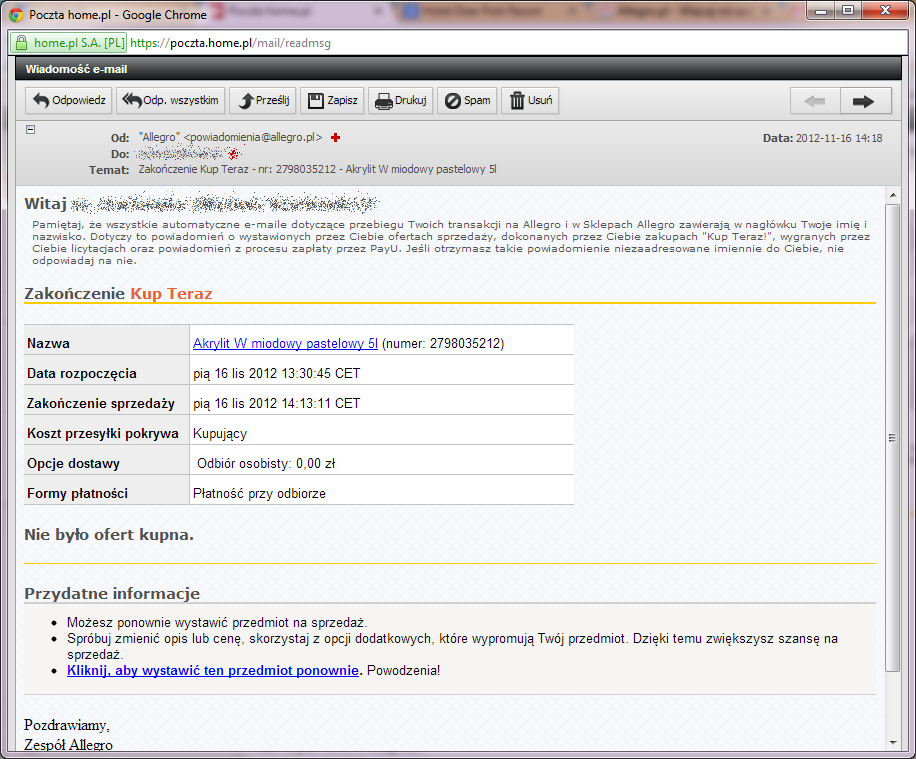The image size is (916, 759).
Task: Add sender with the red plus icon
Action: (335, 137)
